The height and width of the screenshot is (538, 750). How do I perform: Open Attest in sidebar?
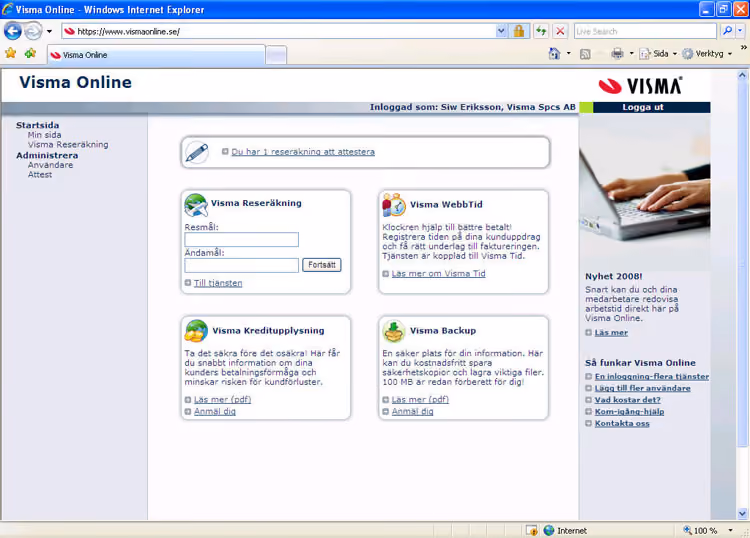(40, 175)
